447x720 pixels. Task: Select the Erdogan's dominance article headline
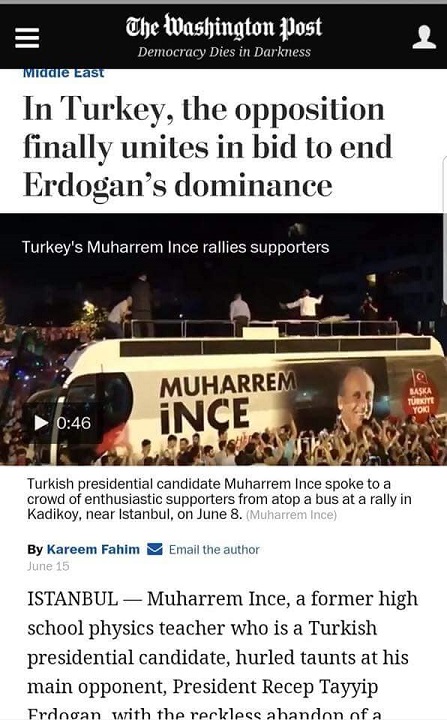[208, 147]
